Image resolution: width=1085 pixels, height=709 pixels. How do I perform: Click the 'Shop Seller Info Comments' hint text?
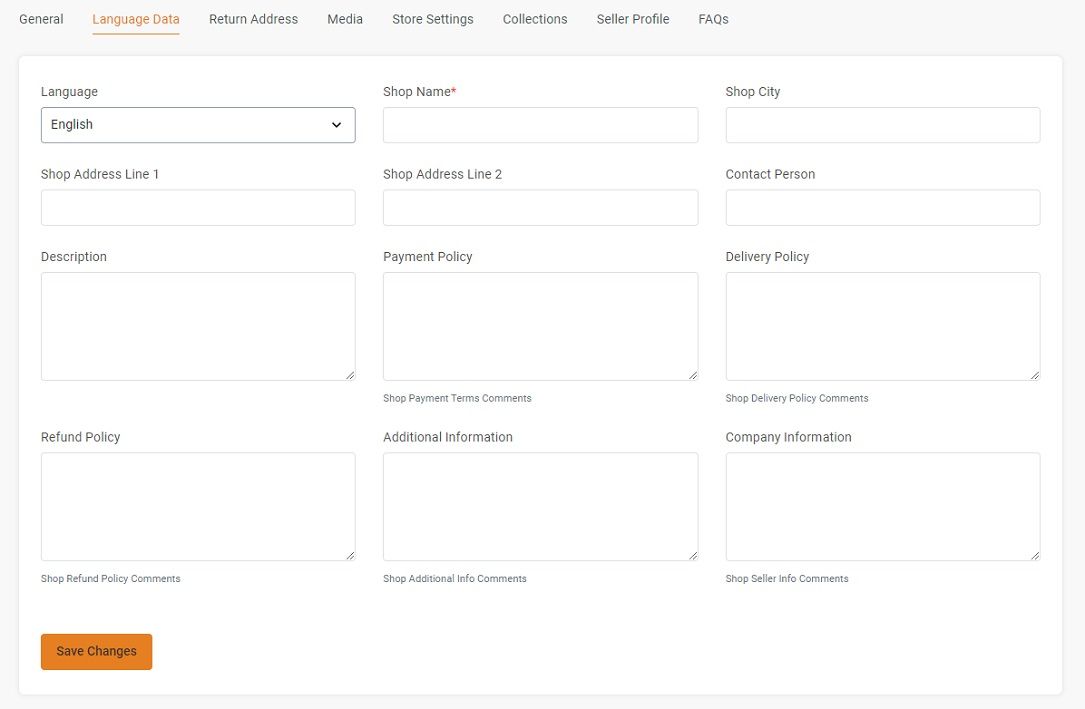(787, 579)
